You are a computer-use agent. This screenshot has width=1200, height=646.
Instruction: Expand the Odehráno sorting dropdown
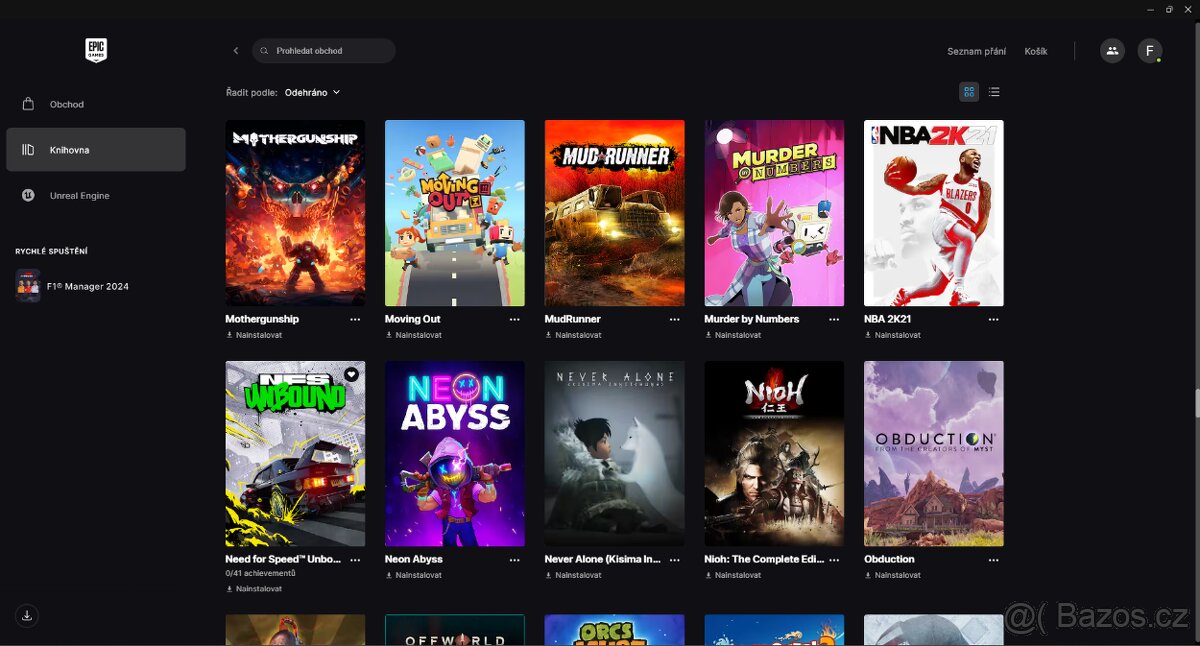tap(313, 92)
